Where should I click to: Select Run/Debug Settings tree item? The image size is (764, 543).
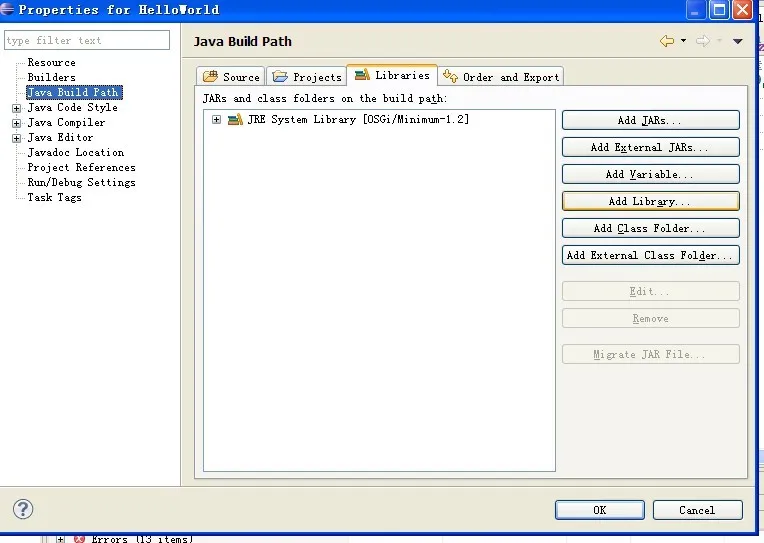(x=81, y=182)
